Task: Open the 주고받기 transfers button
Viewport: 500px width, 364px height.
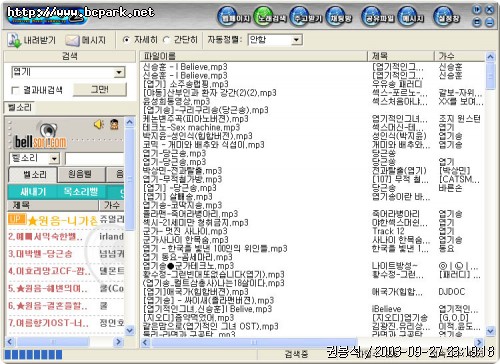Action: pos(306,17)
